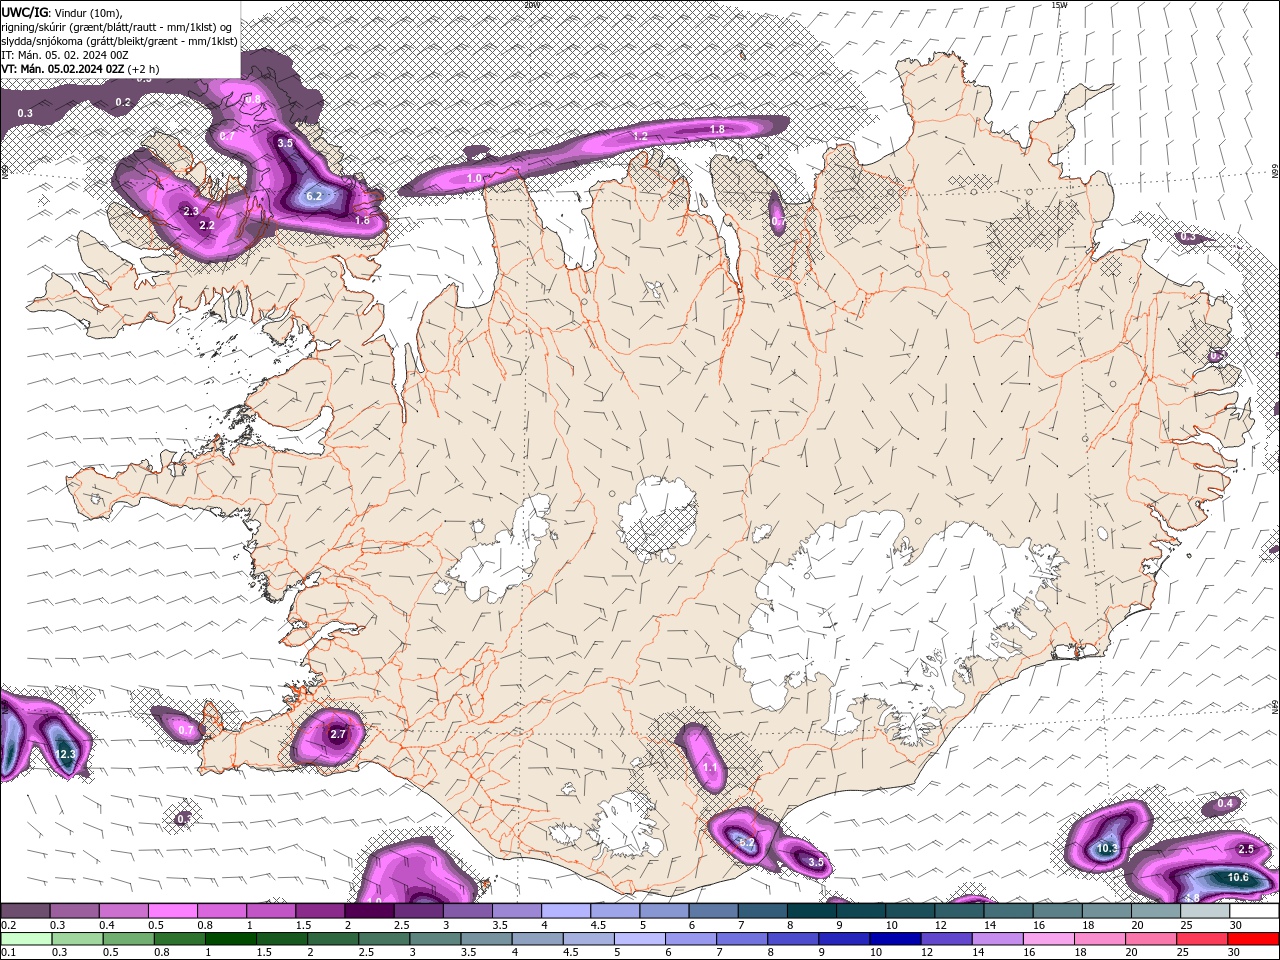Click the 2.7 value label in the southwest
The height and width of the screenshot is (960, 1280).
338,734
